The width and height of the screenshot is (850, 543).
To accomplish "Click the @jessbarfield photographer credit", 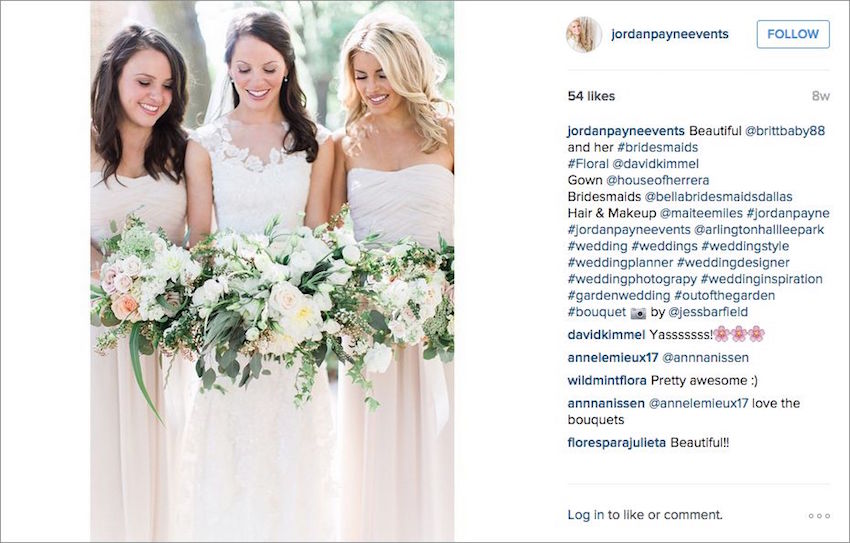I will pyautogui.click(x=708, y=312).
